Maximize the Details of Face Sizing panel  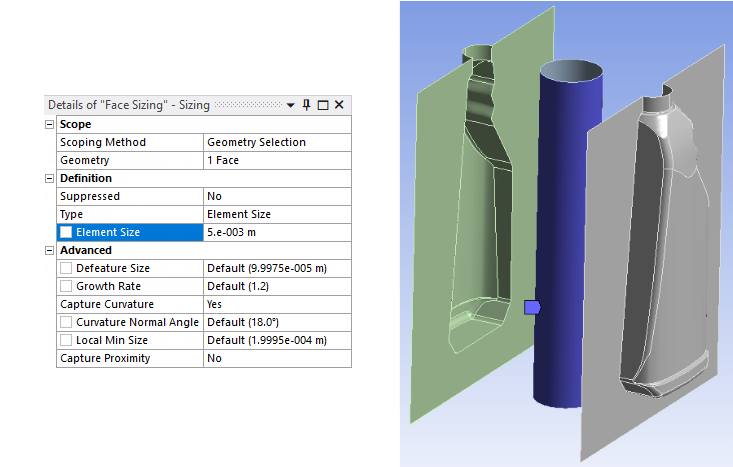click(323, 105)
